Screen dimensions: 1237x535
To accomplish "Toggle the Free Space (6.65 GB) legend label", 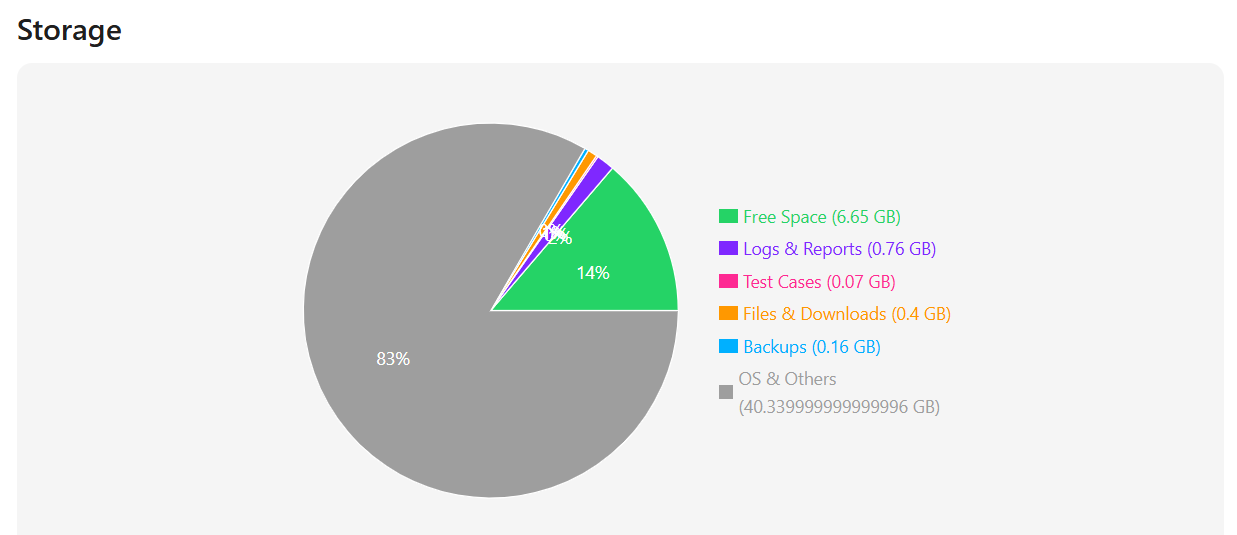I will (x=822, y=216).
